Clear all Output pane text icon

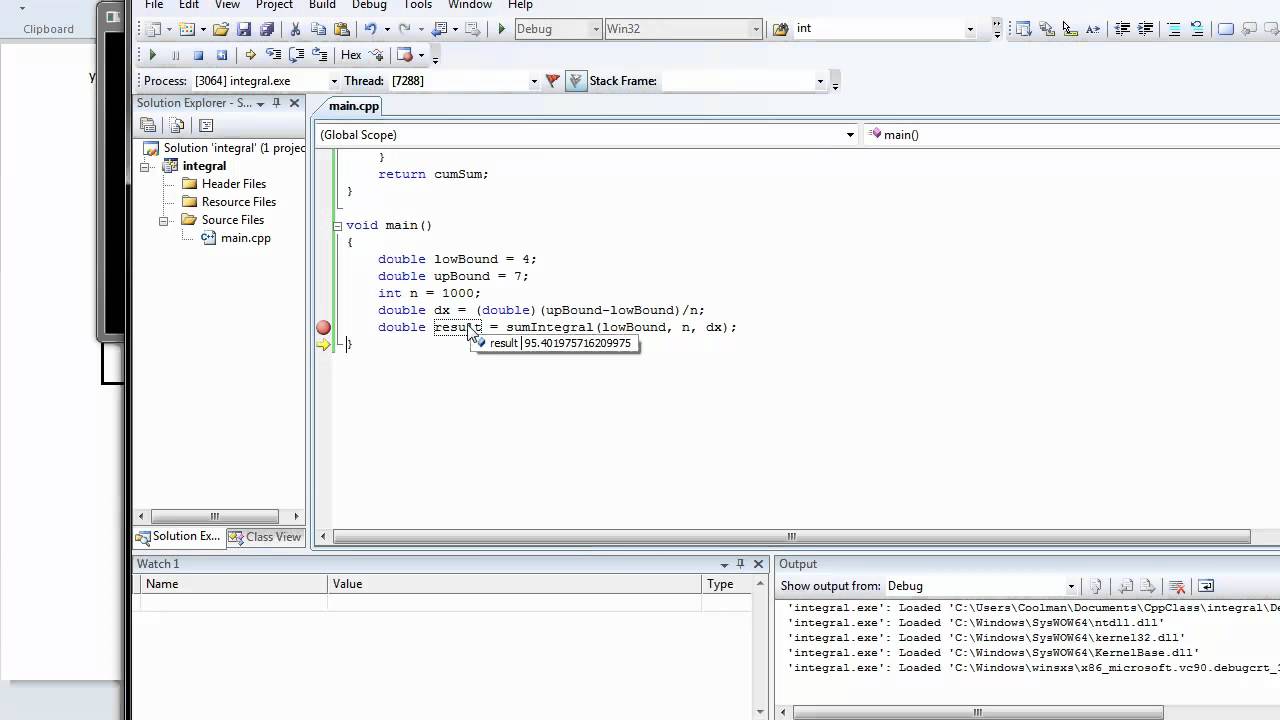(x=1177, y=586)
